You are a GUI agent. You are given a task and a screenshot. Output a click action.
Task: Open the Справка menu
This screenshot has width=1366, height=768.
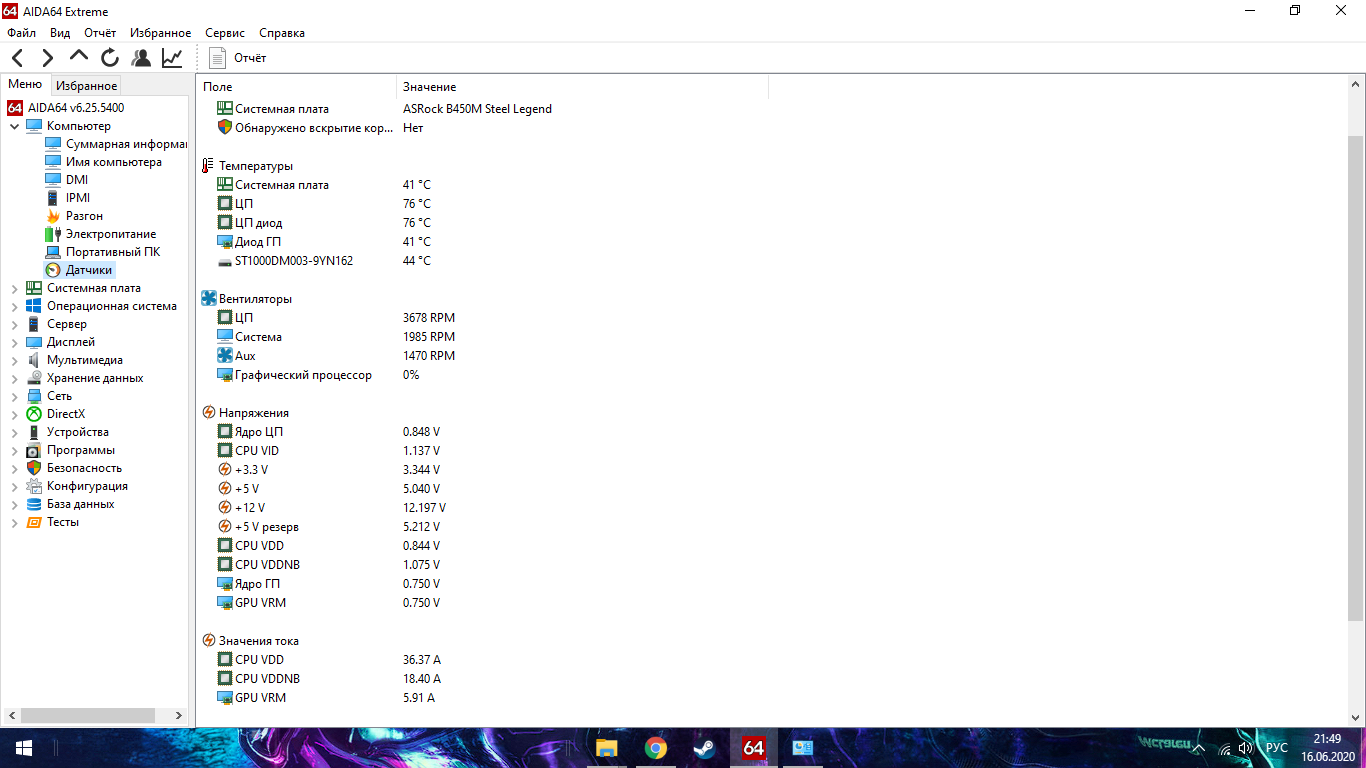[282, 33]
